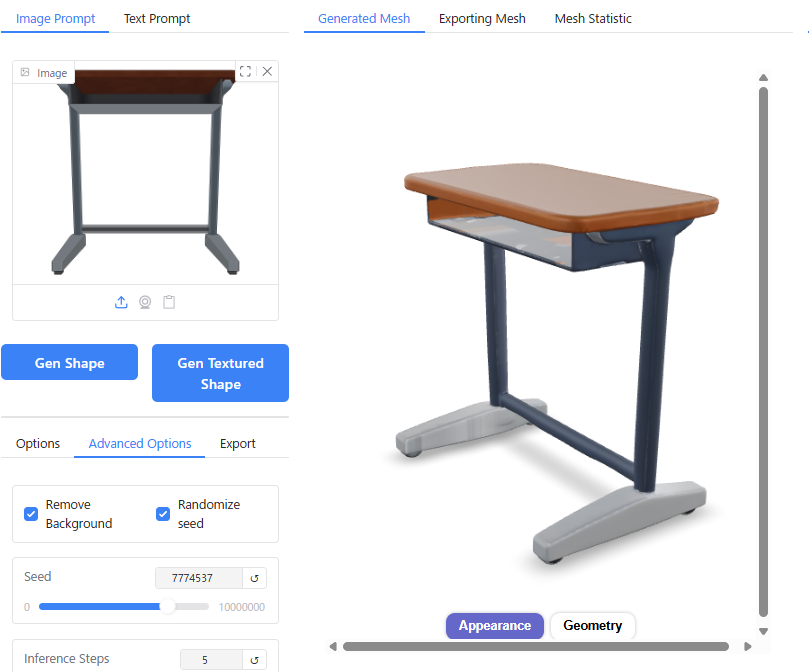This screenshot has width=809, height=672.
Task: Open the Mesh Statistic tab
Action: 593,19
